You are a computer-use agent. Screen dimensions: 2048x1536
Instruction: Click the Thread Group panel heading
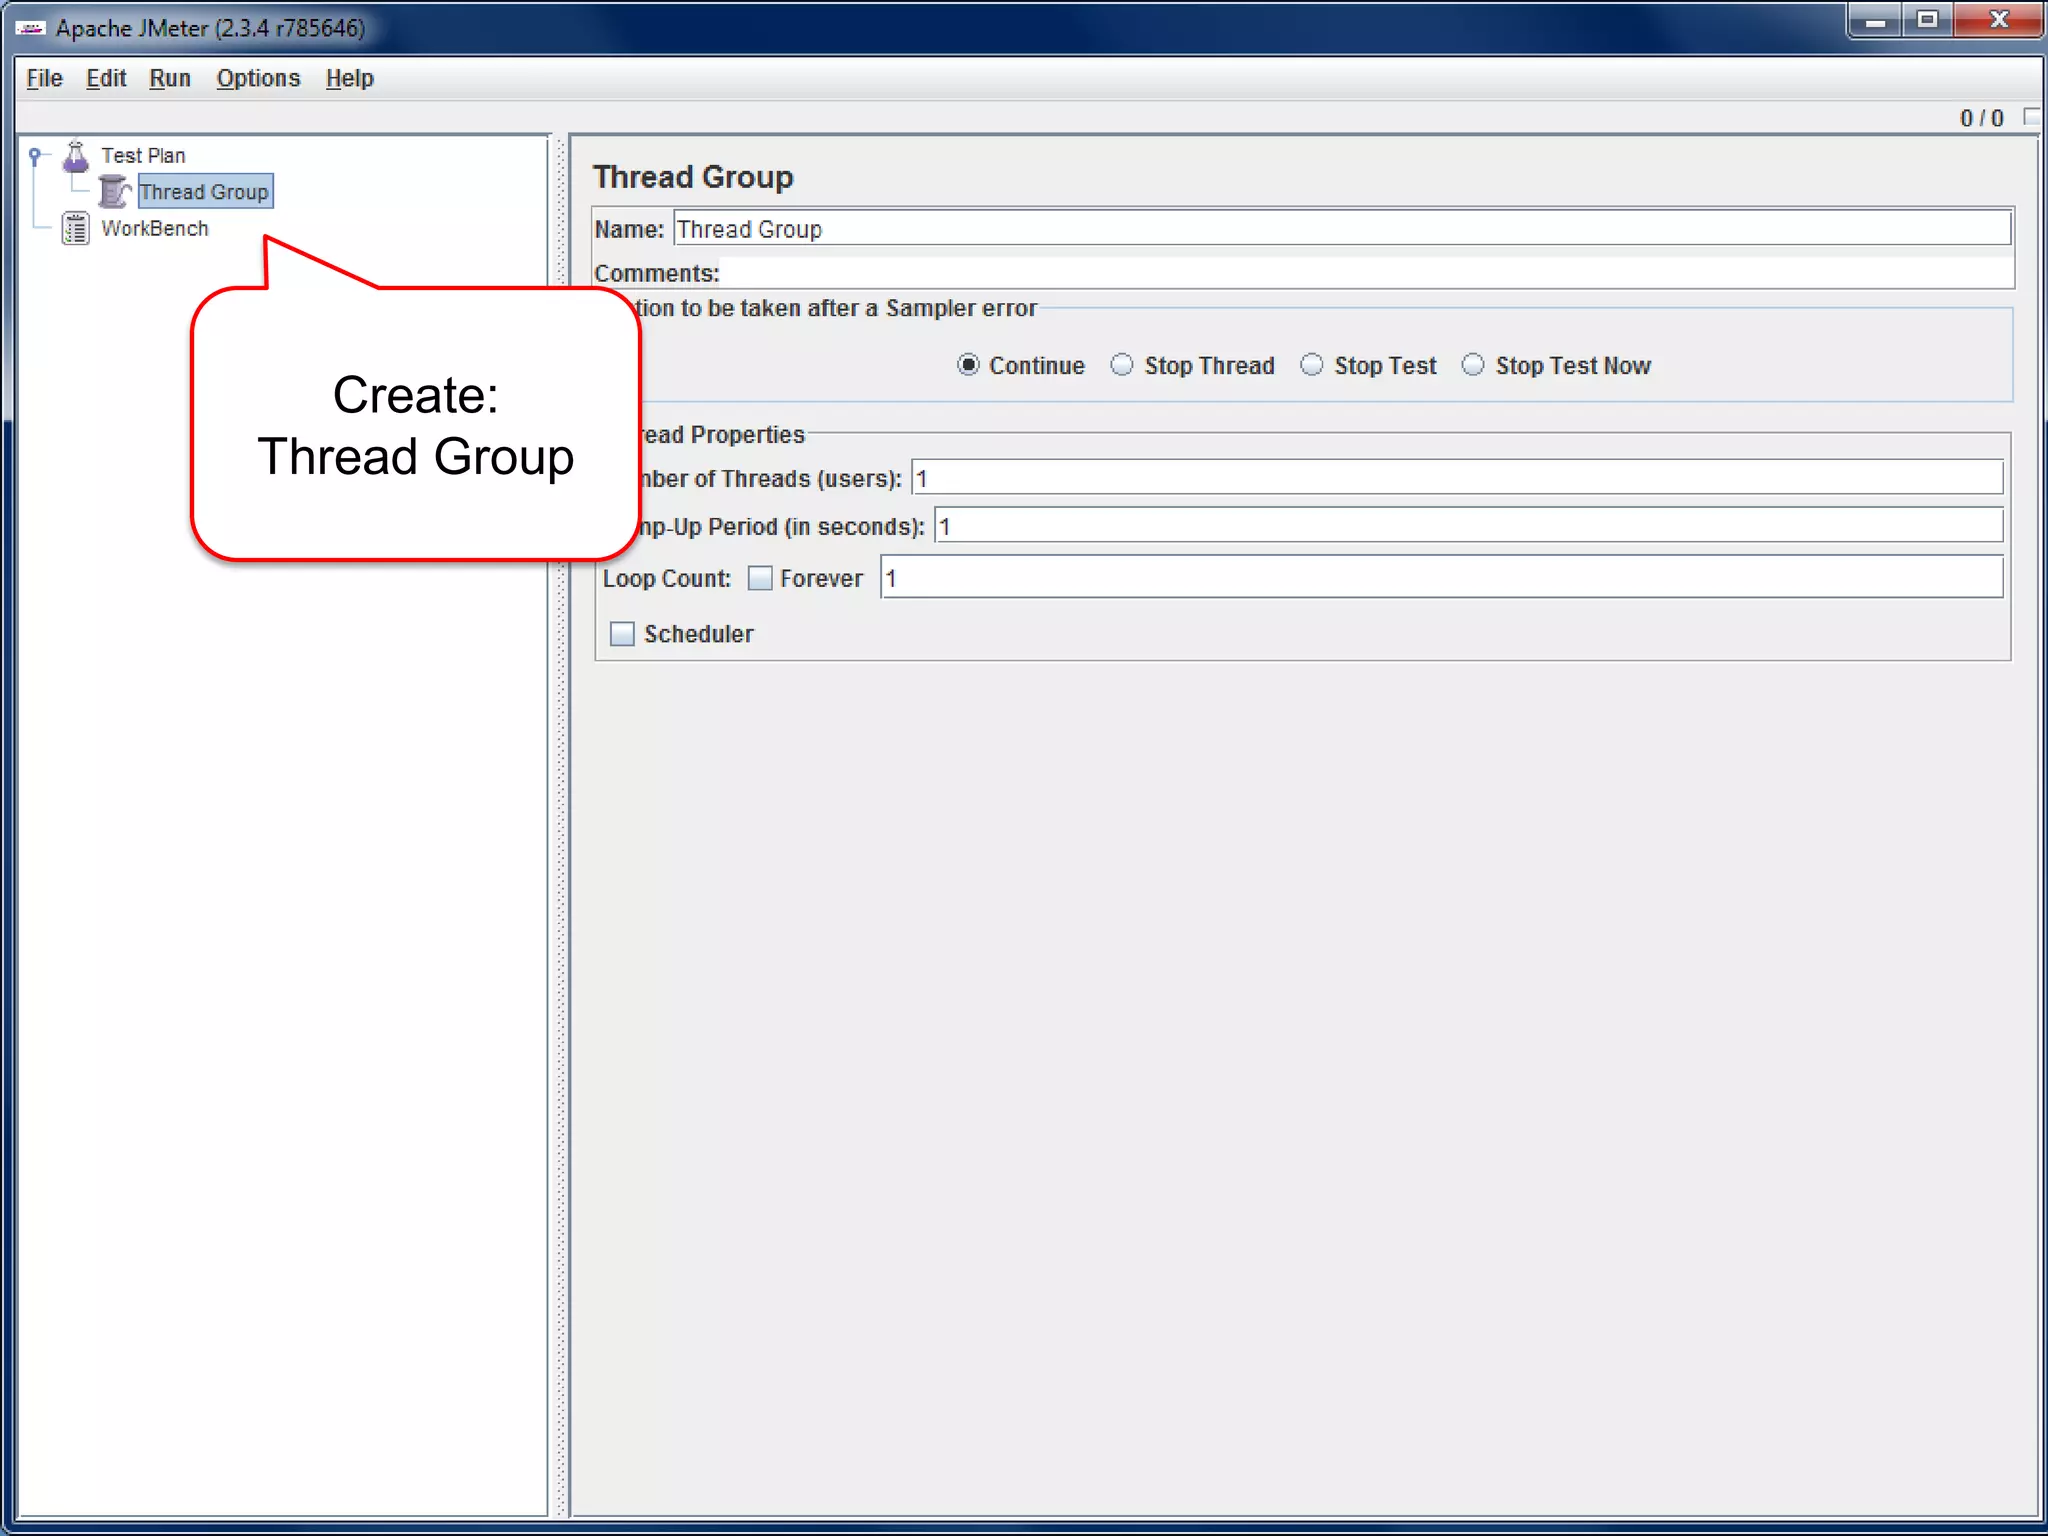(x=693, y=177)
